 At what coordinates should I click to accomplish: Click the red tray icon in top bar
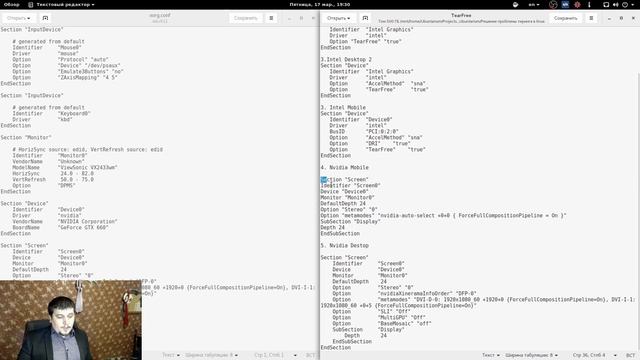pyautogui.click(x=577, y=4)
